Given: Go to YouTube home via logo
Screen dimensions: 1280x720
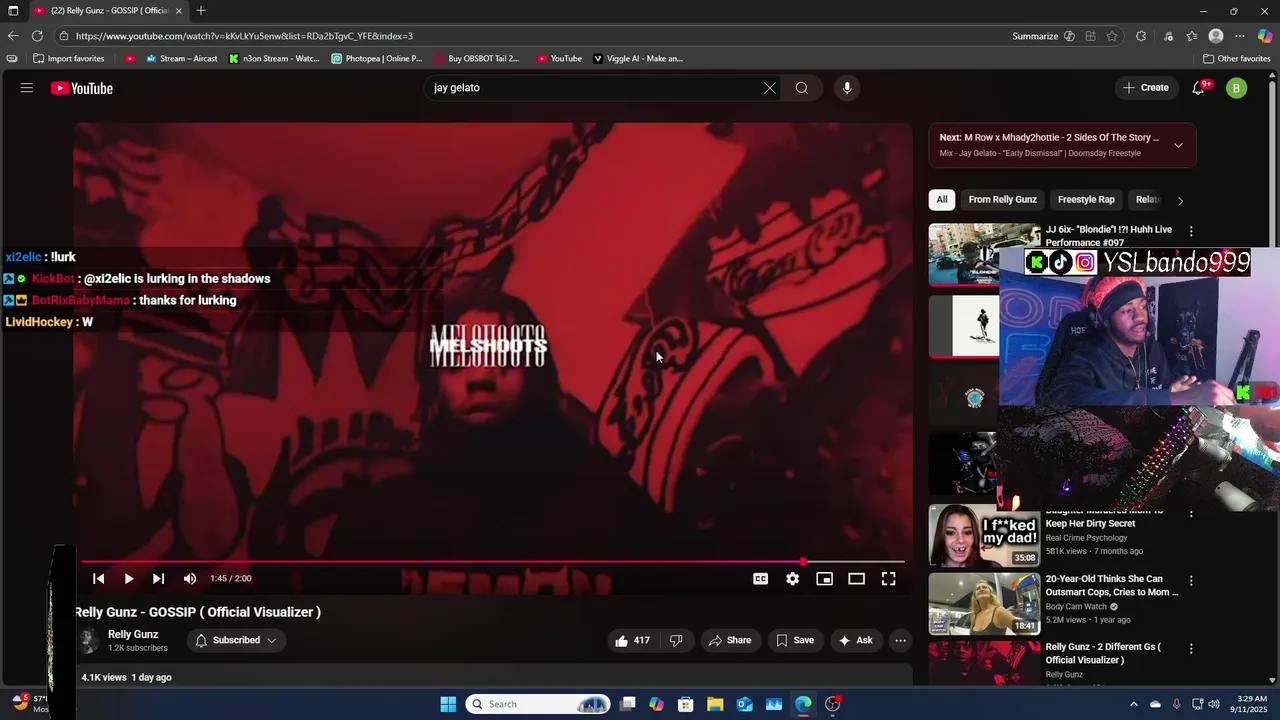Looking at the screenshot, I should coord(82,88).
